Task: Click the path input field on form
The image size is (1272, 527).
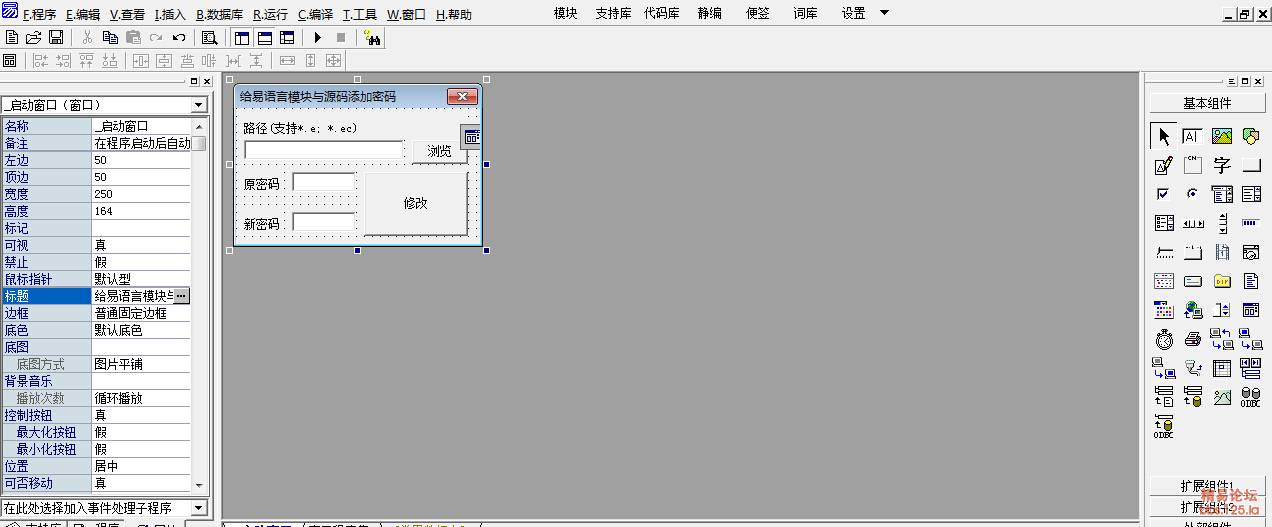Action: tap(324, 150)
